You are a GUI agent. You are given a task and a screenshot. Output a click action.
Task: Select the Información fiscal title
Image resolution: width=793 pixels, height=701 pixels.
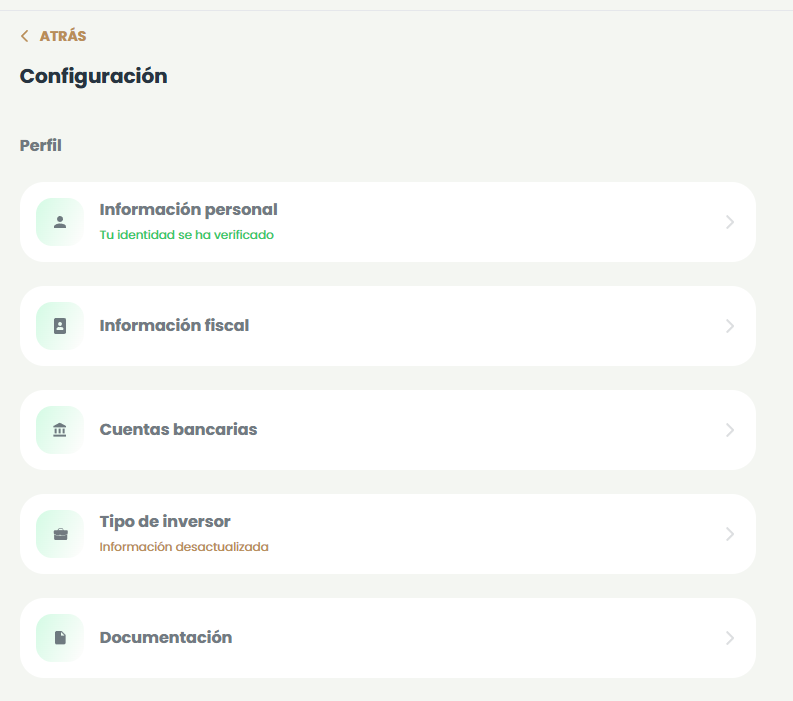tap(174, 326)
